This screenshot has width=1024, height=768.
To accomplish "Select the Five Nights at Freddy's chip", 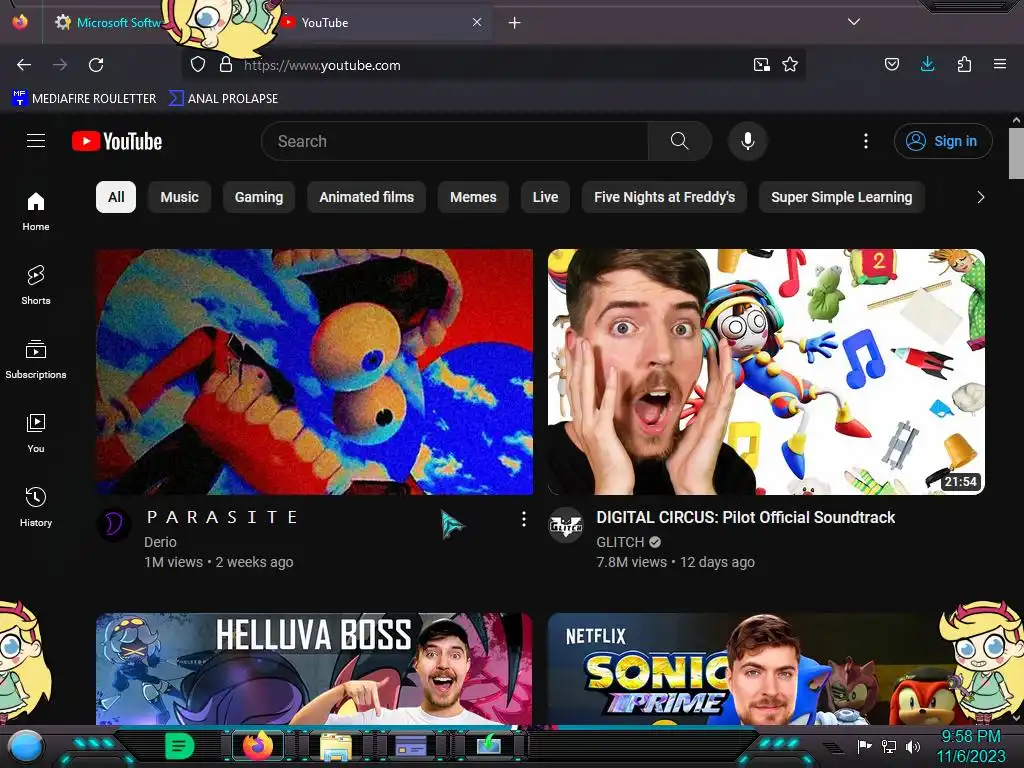I will 664,197.
